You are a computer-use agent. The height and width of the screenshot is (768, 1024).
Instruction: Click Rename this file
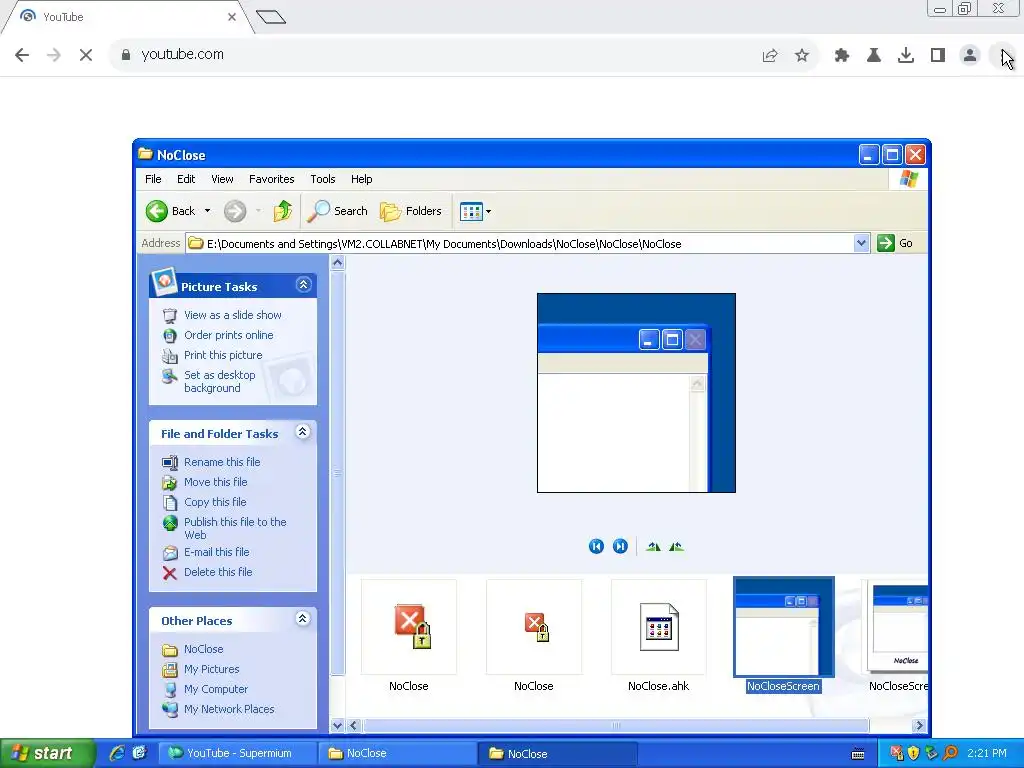tap(222, 462)
